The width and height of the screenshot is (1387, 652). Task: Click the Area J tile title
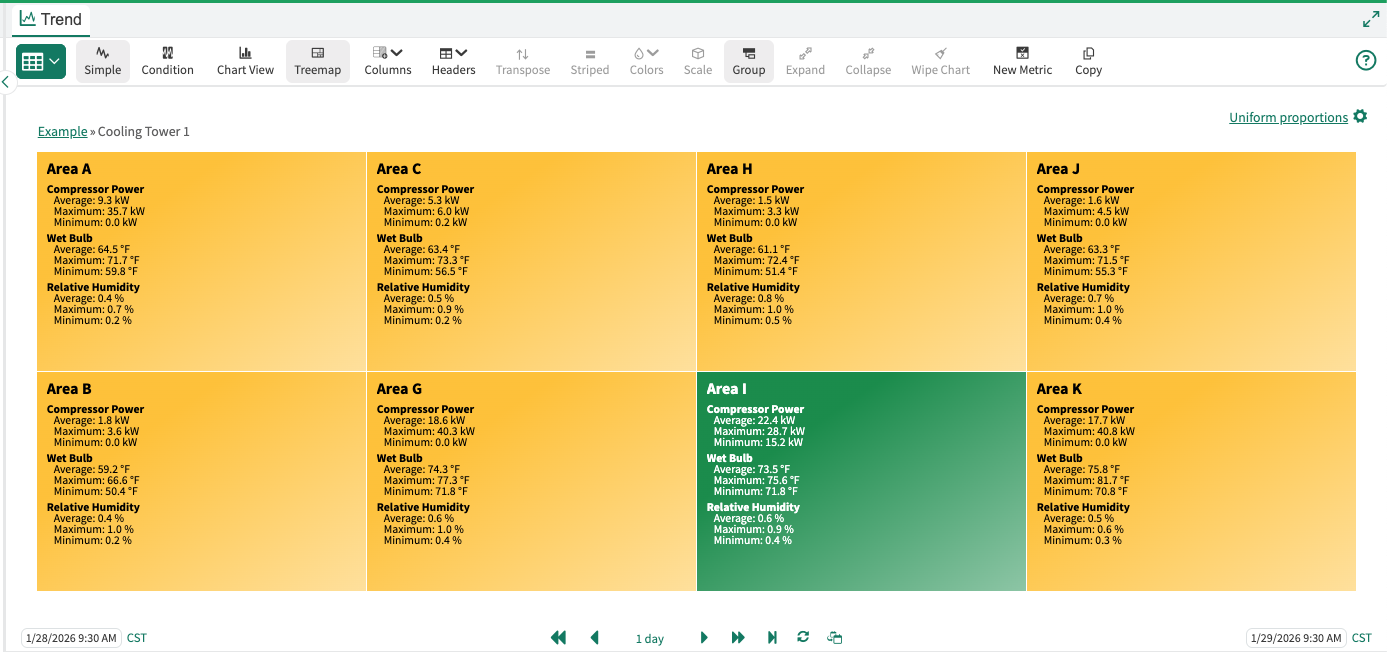coord(1058,169)
